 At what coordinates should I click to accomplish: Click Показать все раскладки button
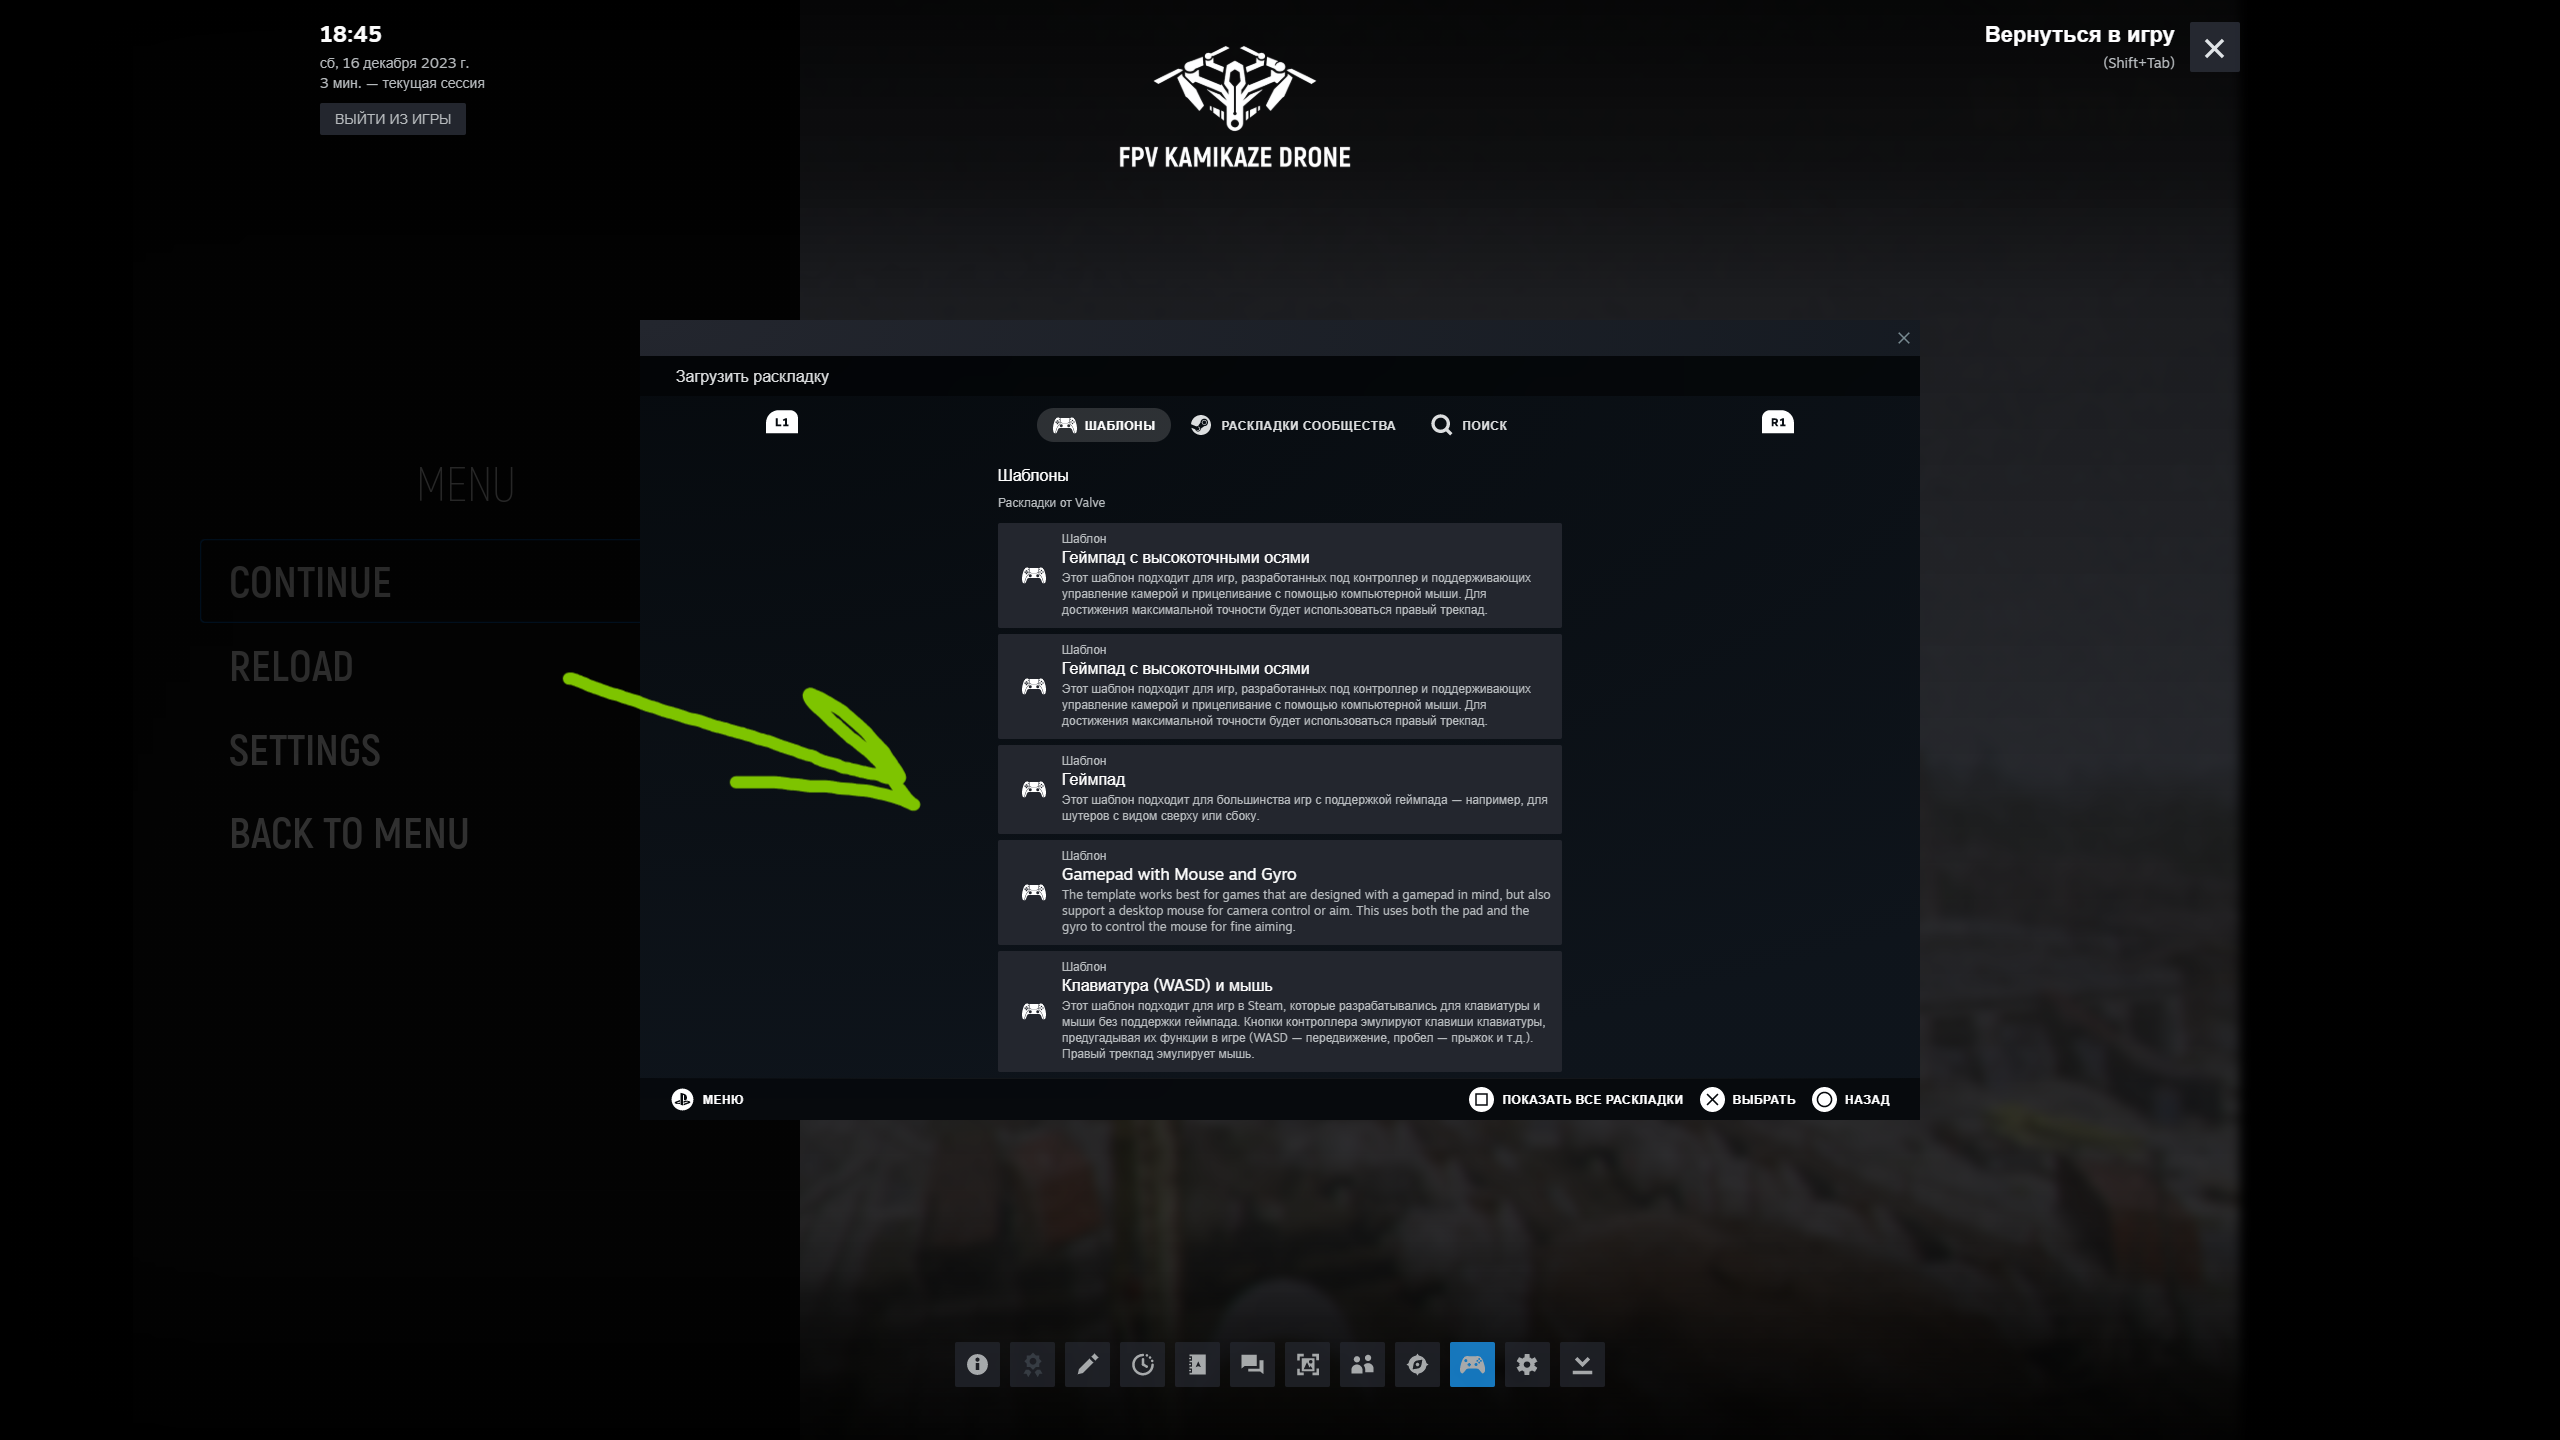pyautogui.click(x=1576, y=1099)
